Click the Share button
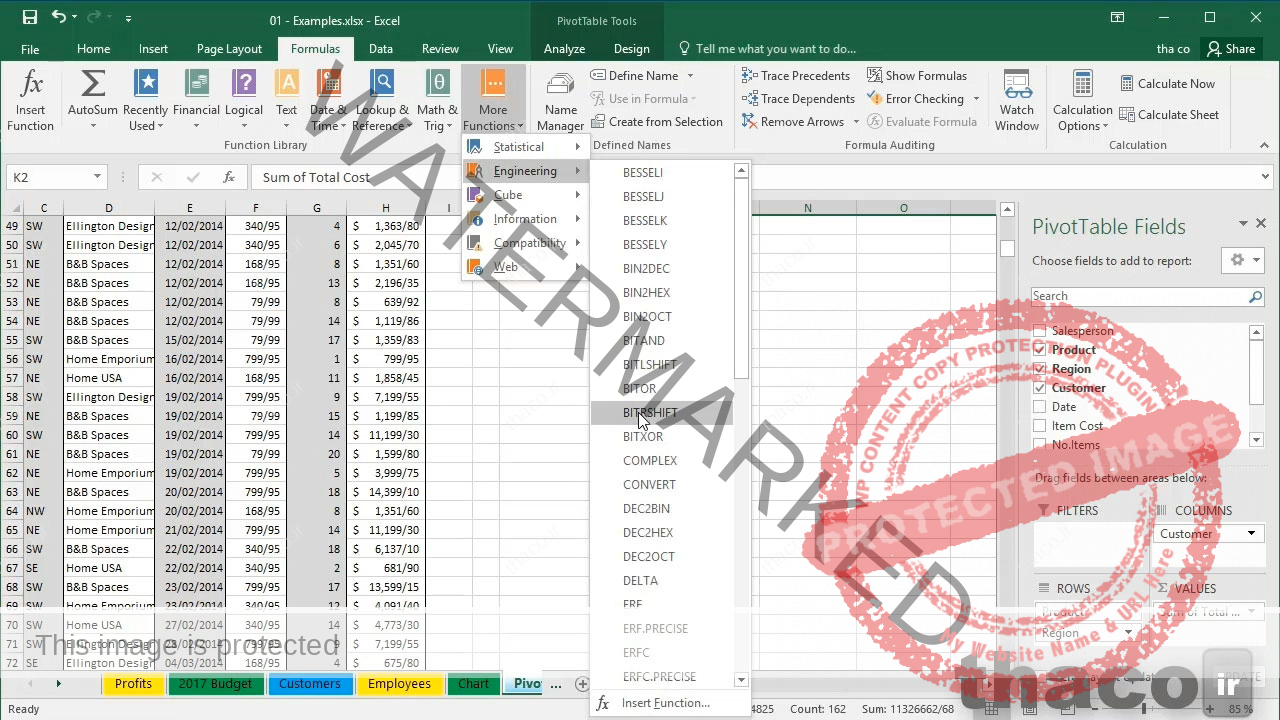This screenshot has width=1280, height=720. [1230, 48]
